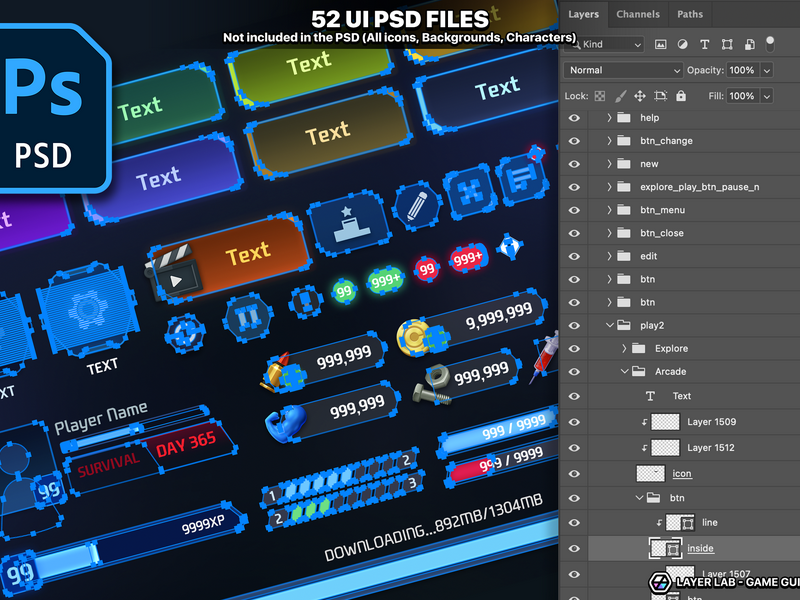Screen dimensions: 800x600
Task: Click the Photoshop PSD logo badge
Action: click(x=54, y=108)
